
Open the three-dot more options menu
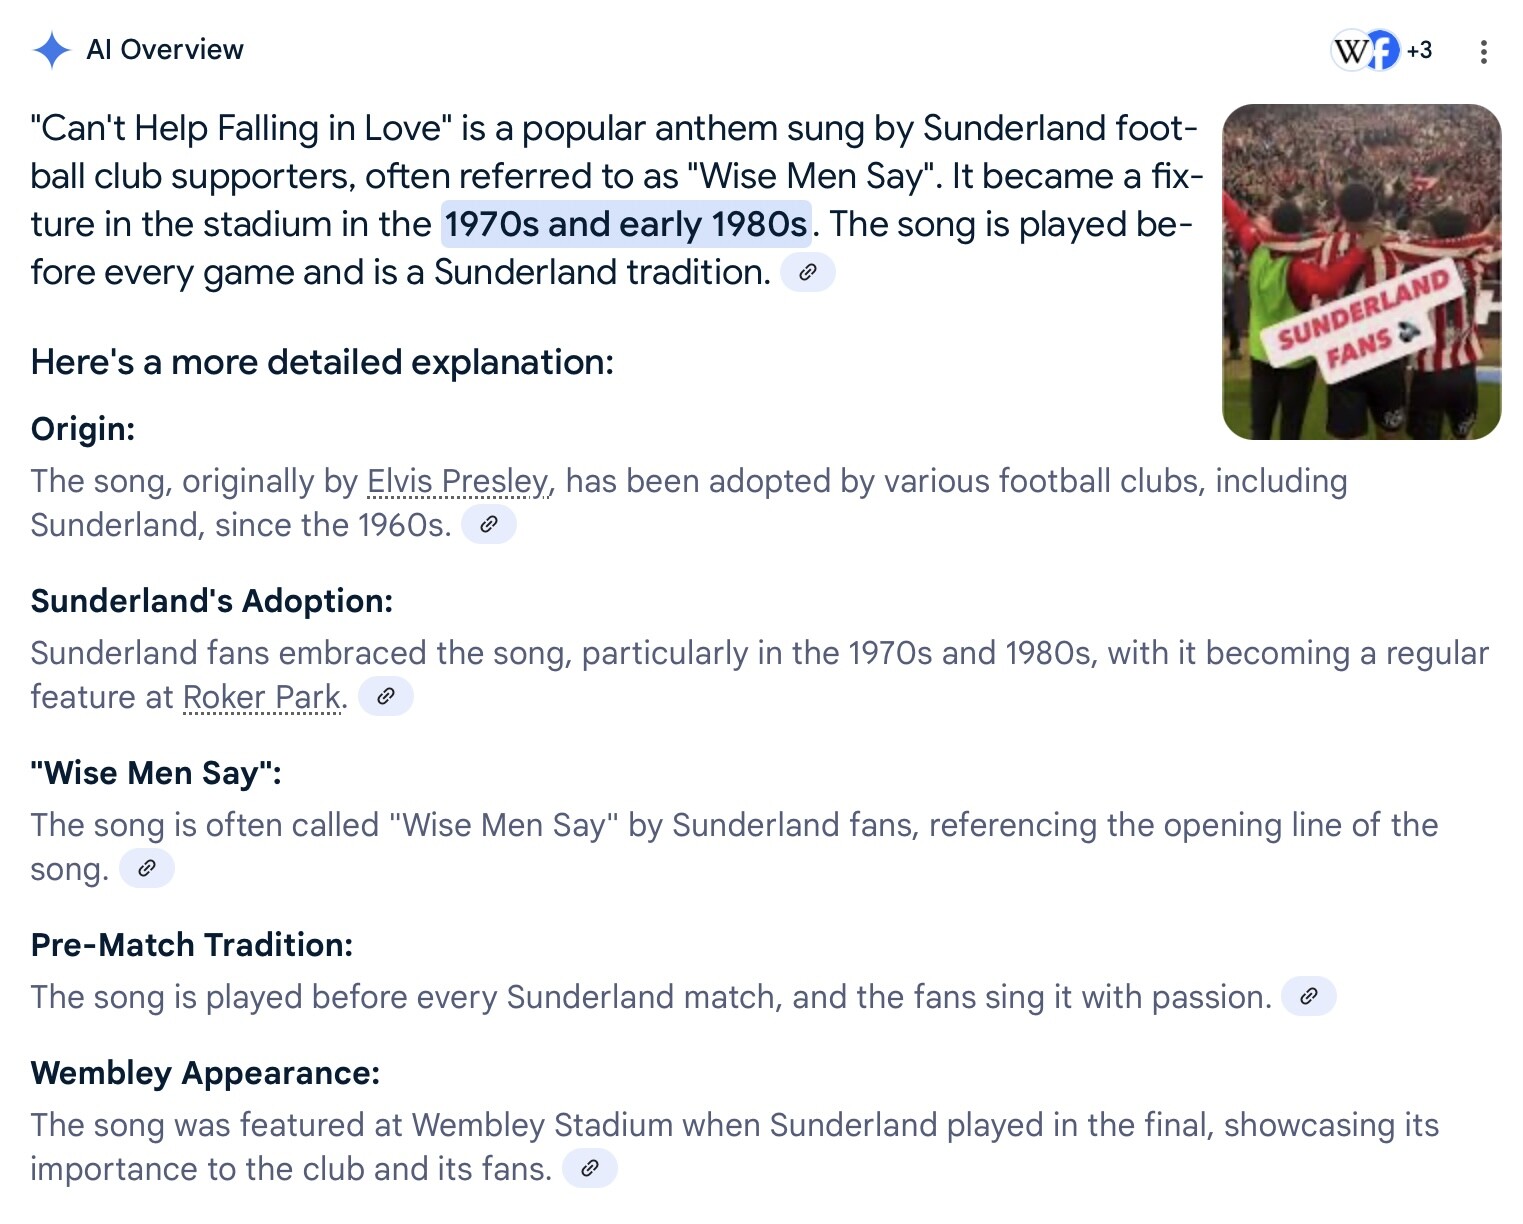click(1483, 51)
